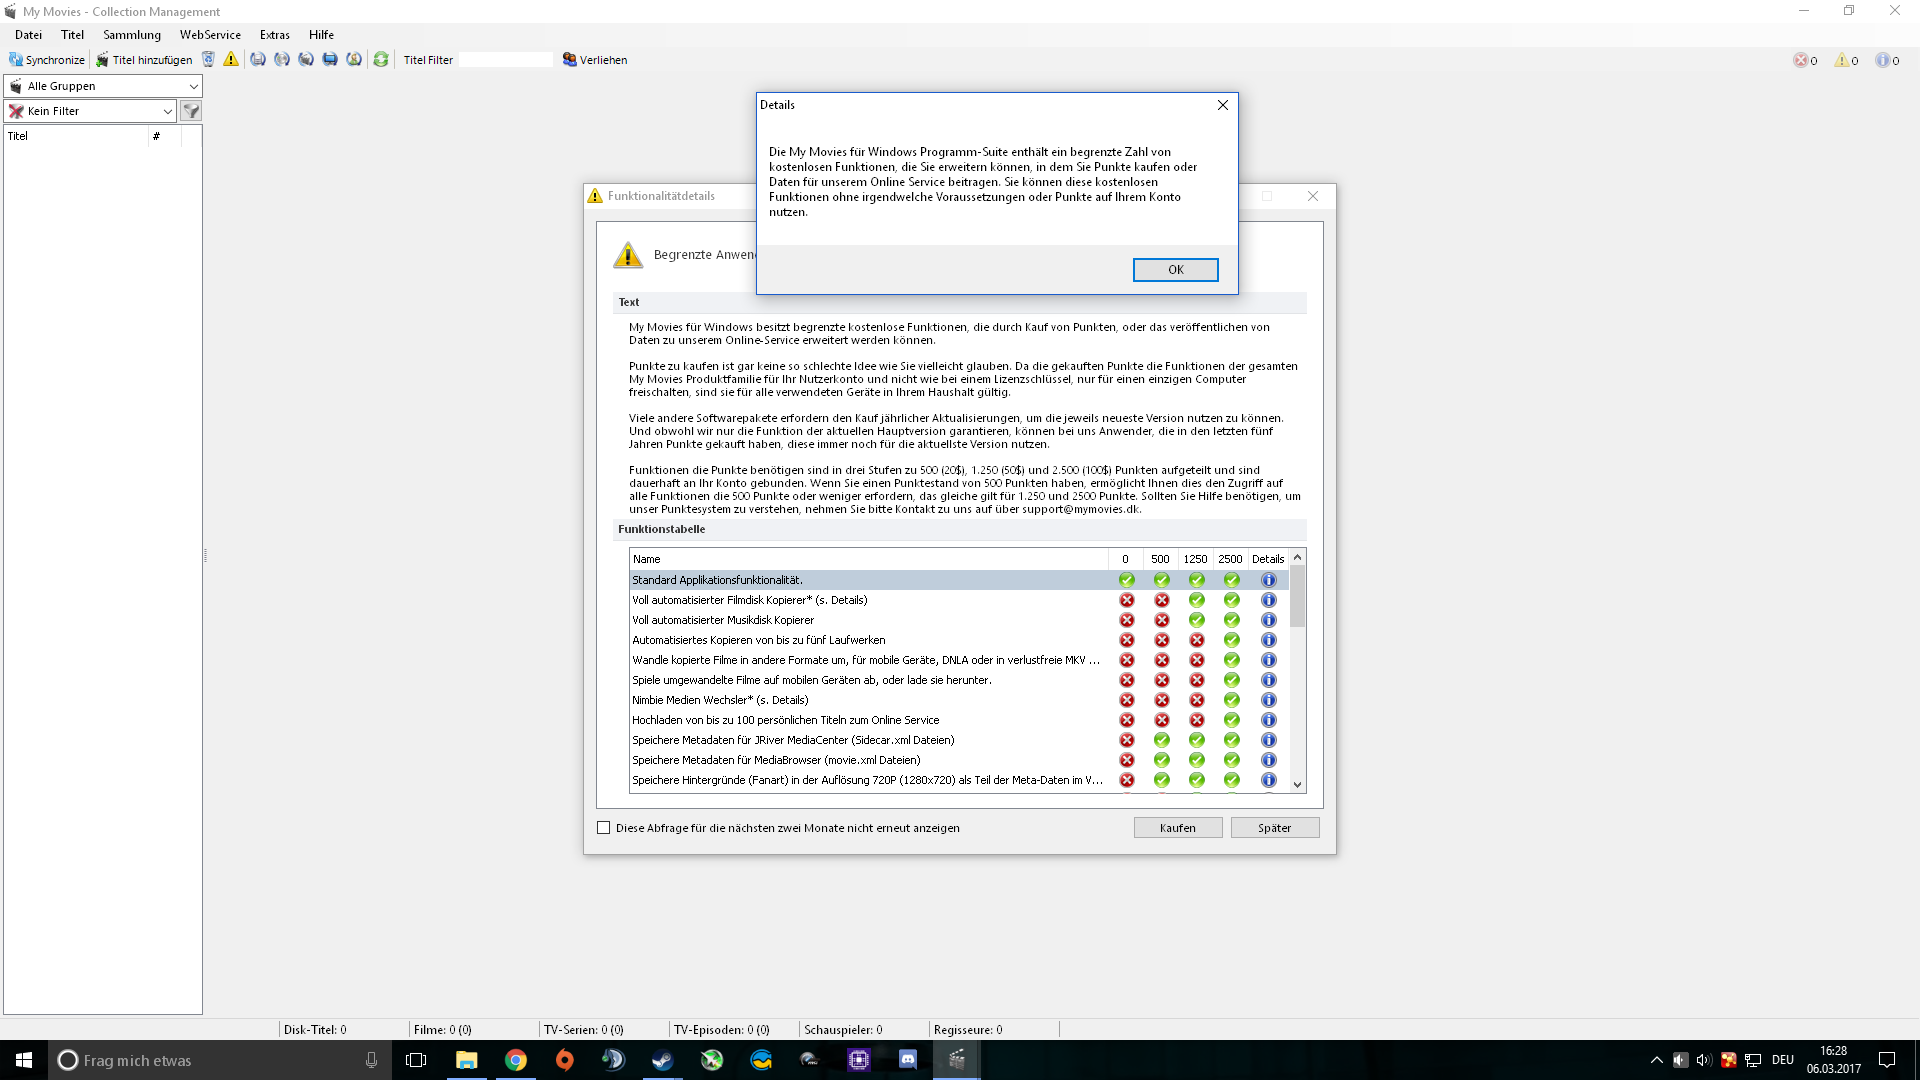
Task: Open the Kein Filter dropdown
Action: pyautogui.click(x=167, y=111)
